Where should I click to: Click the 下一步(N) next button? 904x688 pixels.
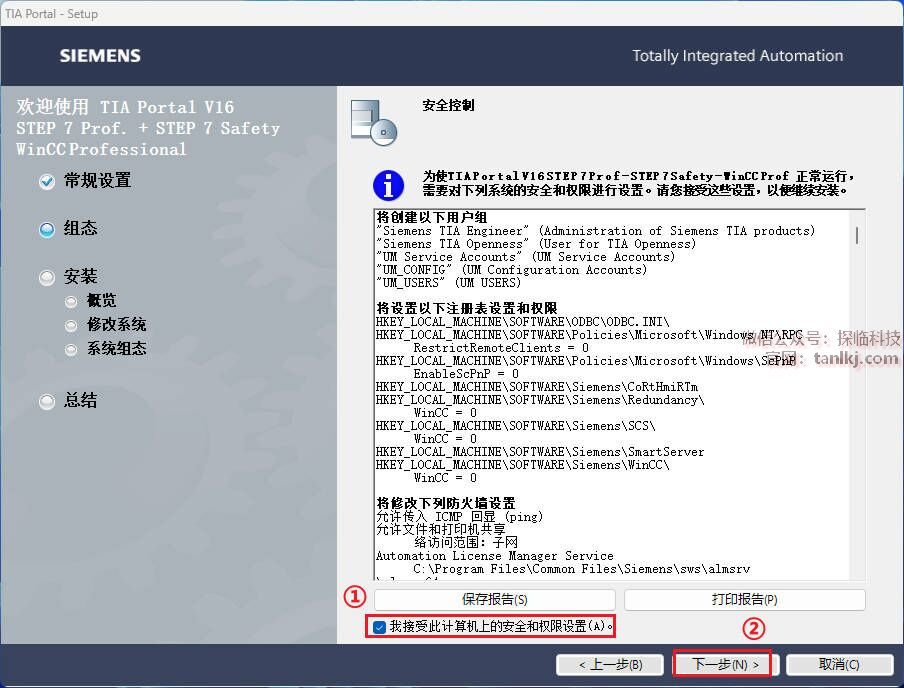point(725,664)
